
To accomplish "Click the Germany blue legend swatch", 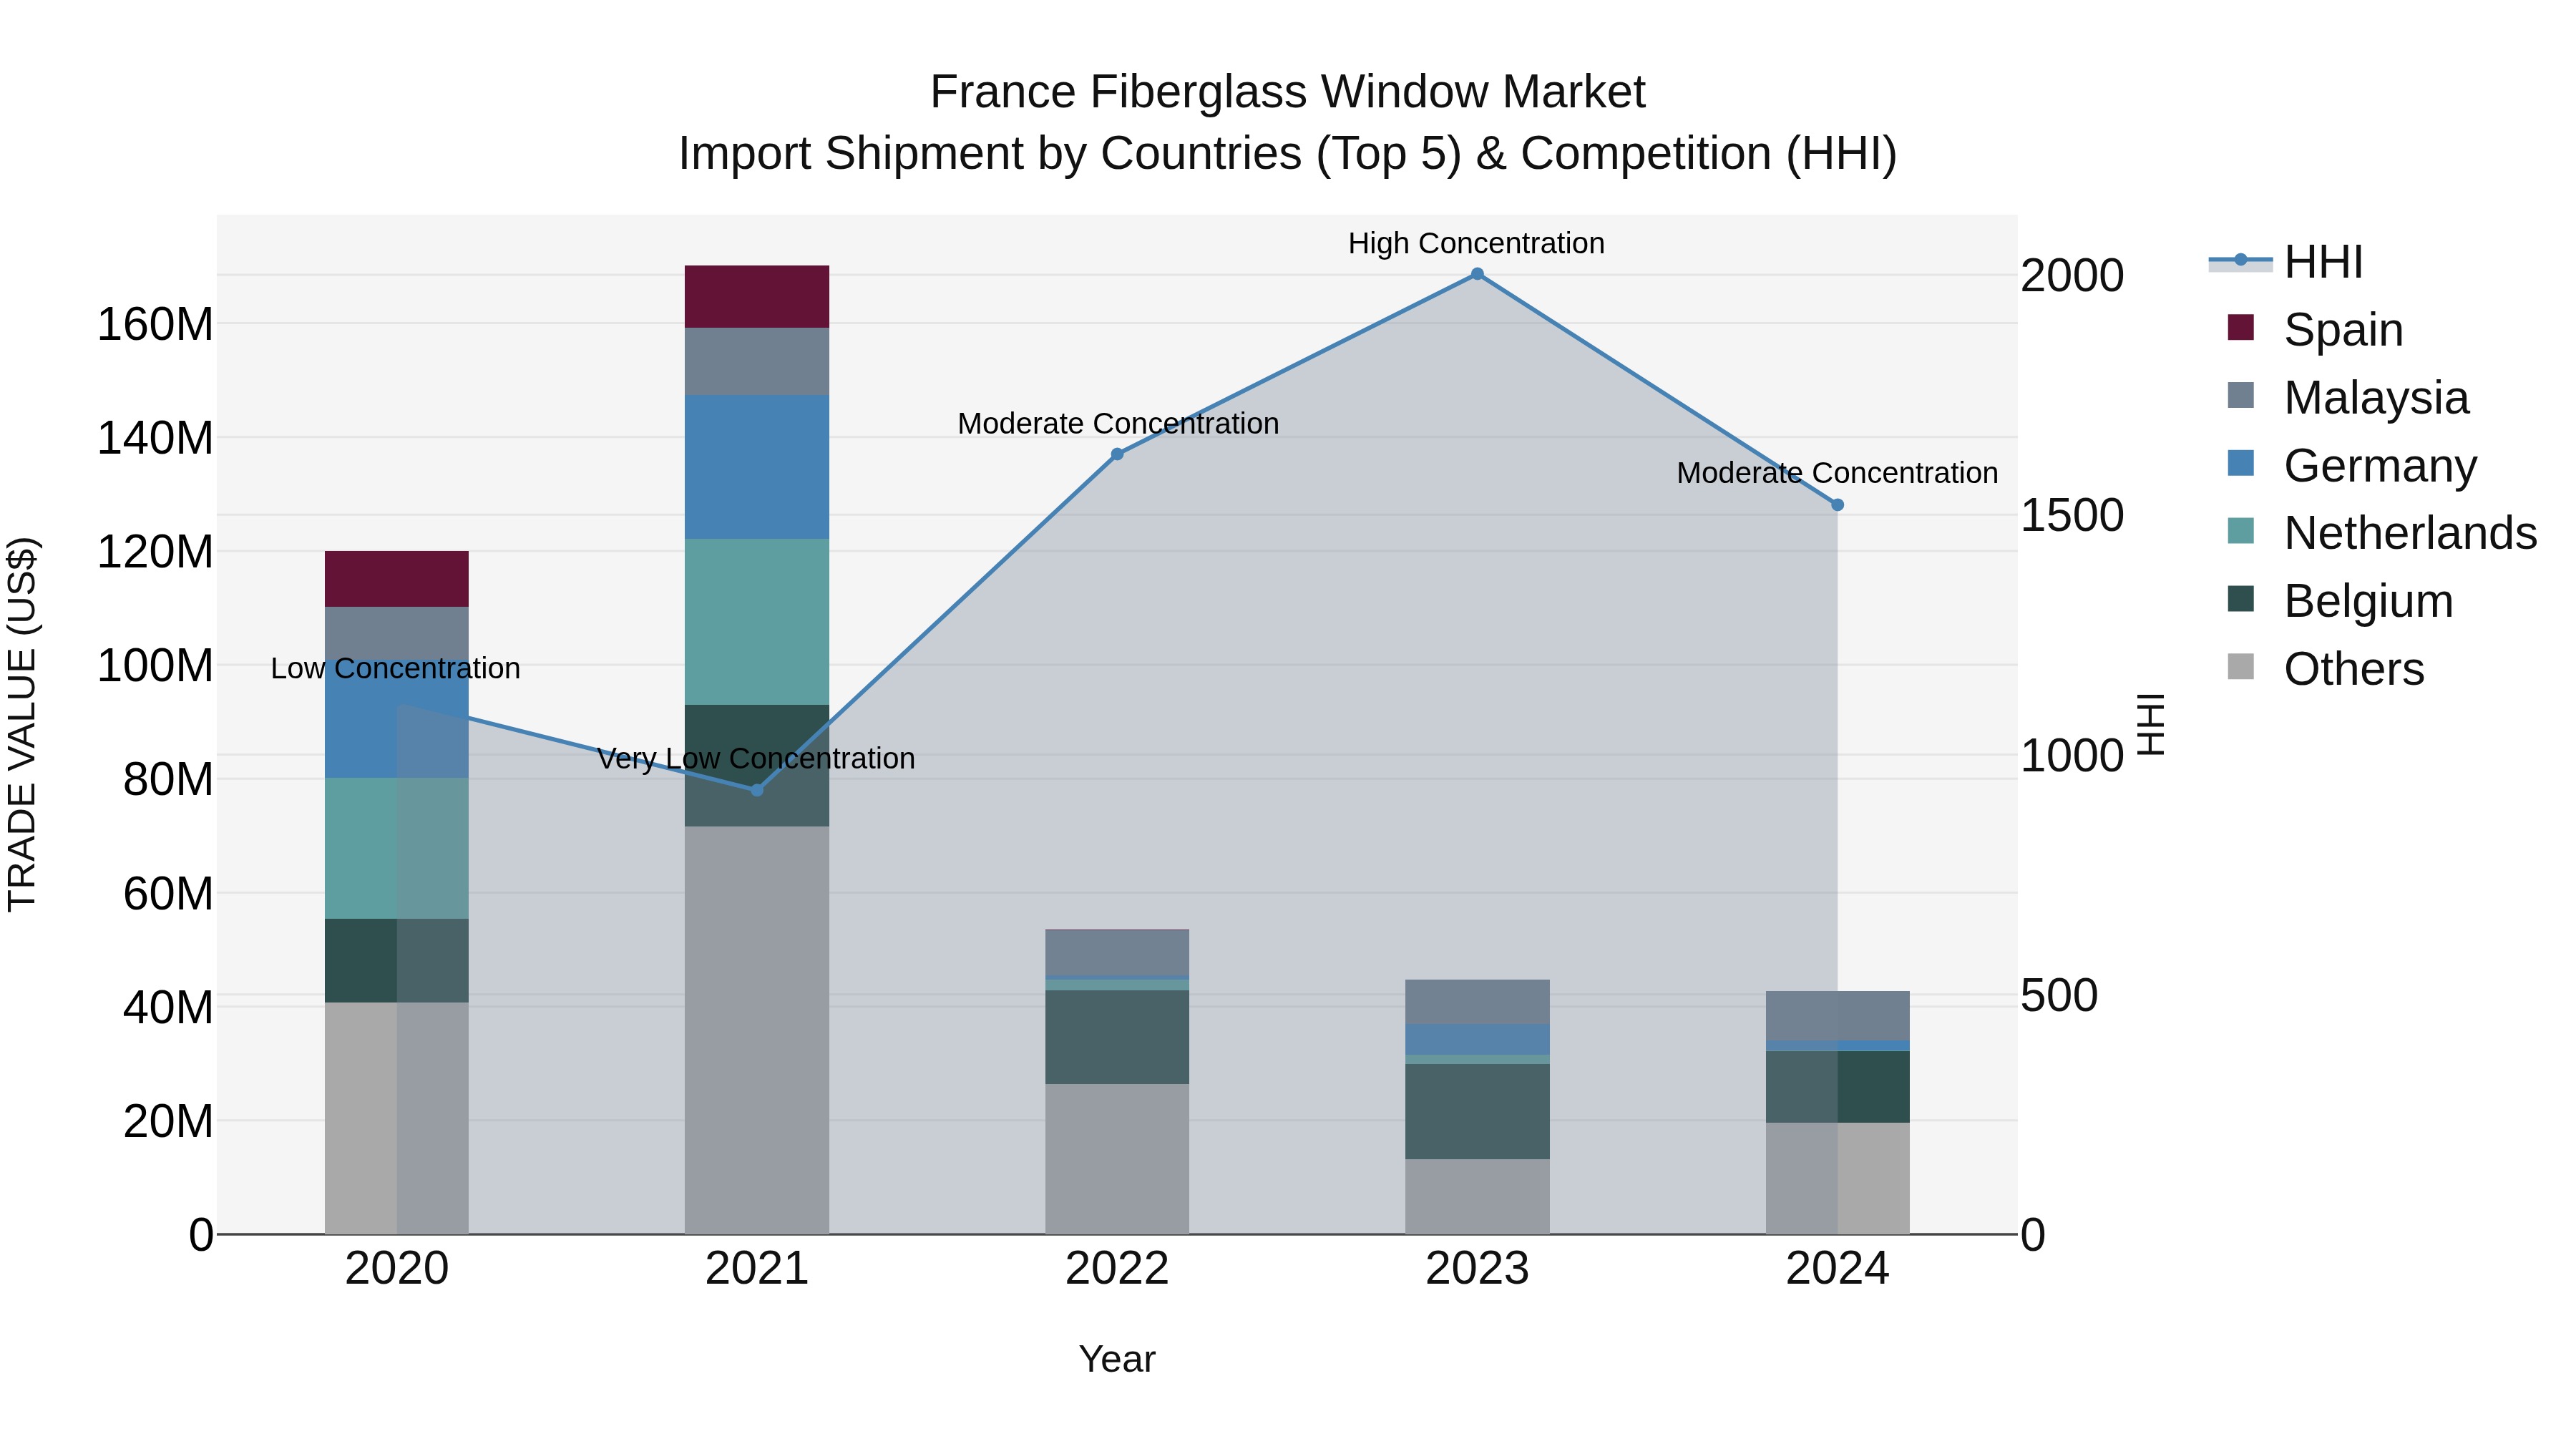I will pos(2241,463).
